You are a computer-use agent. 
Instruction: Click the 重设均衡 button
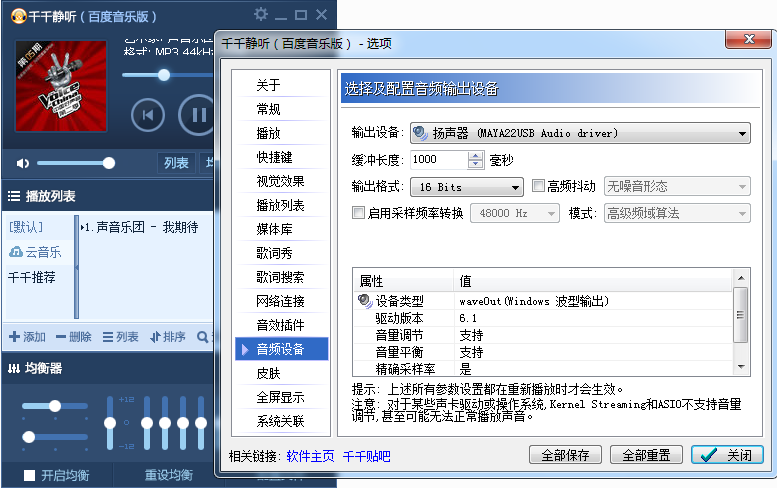click(x=168, y=475)
